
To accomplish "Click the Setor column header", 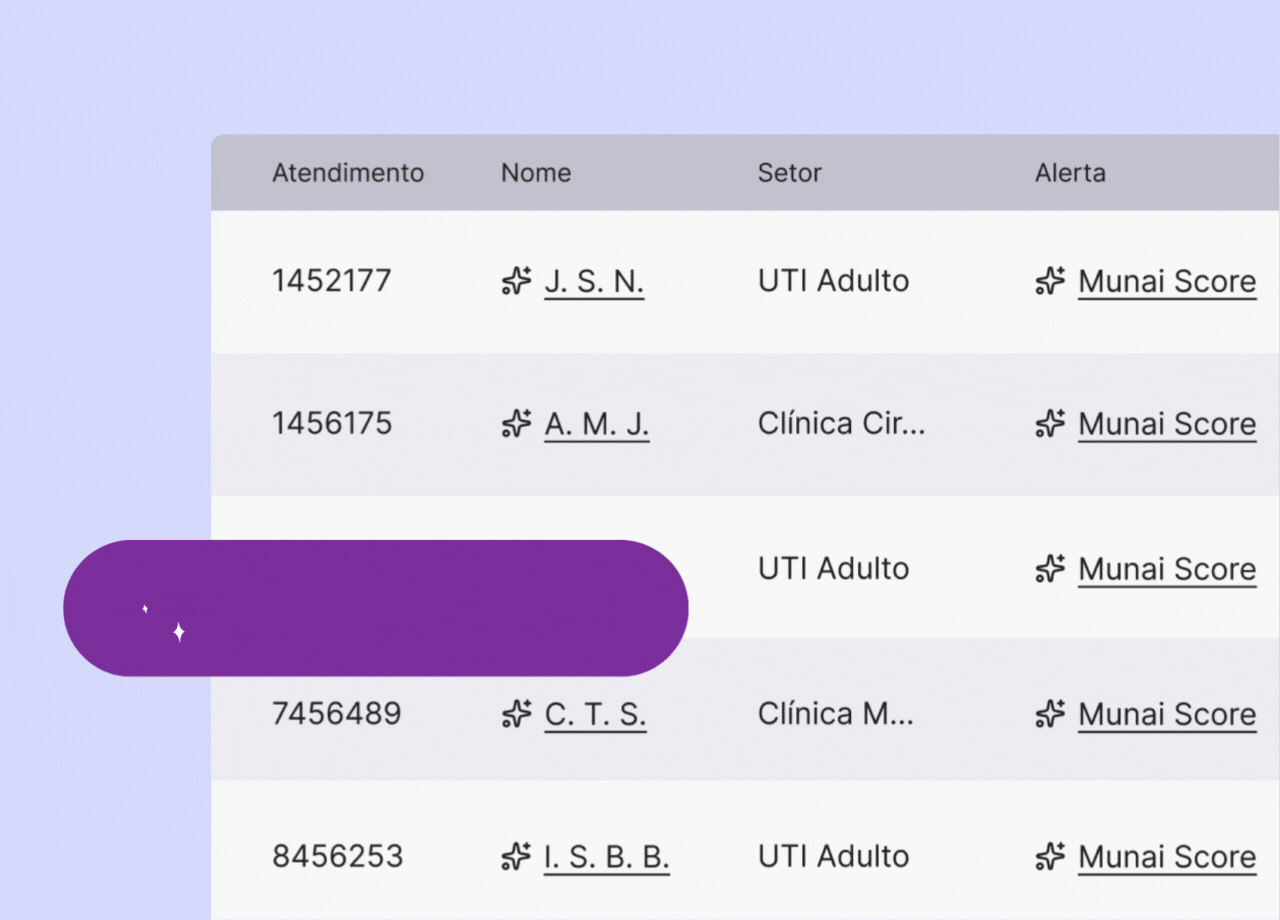I will (x=790, y=173).
